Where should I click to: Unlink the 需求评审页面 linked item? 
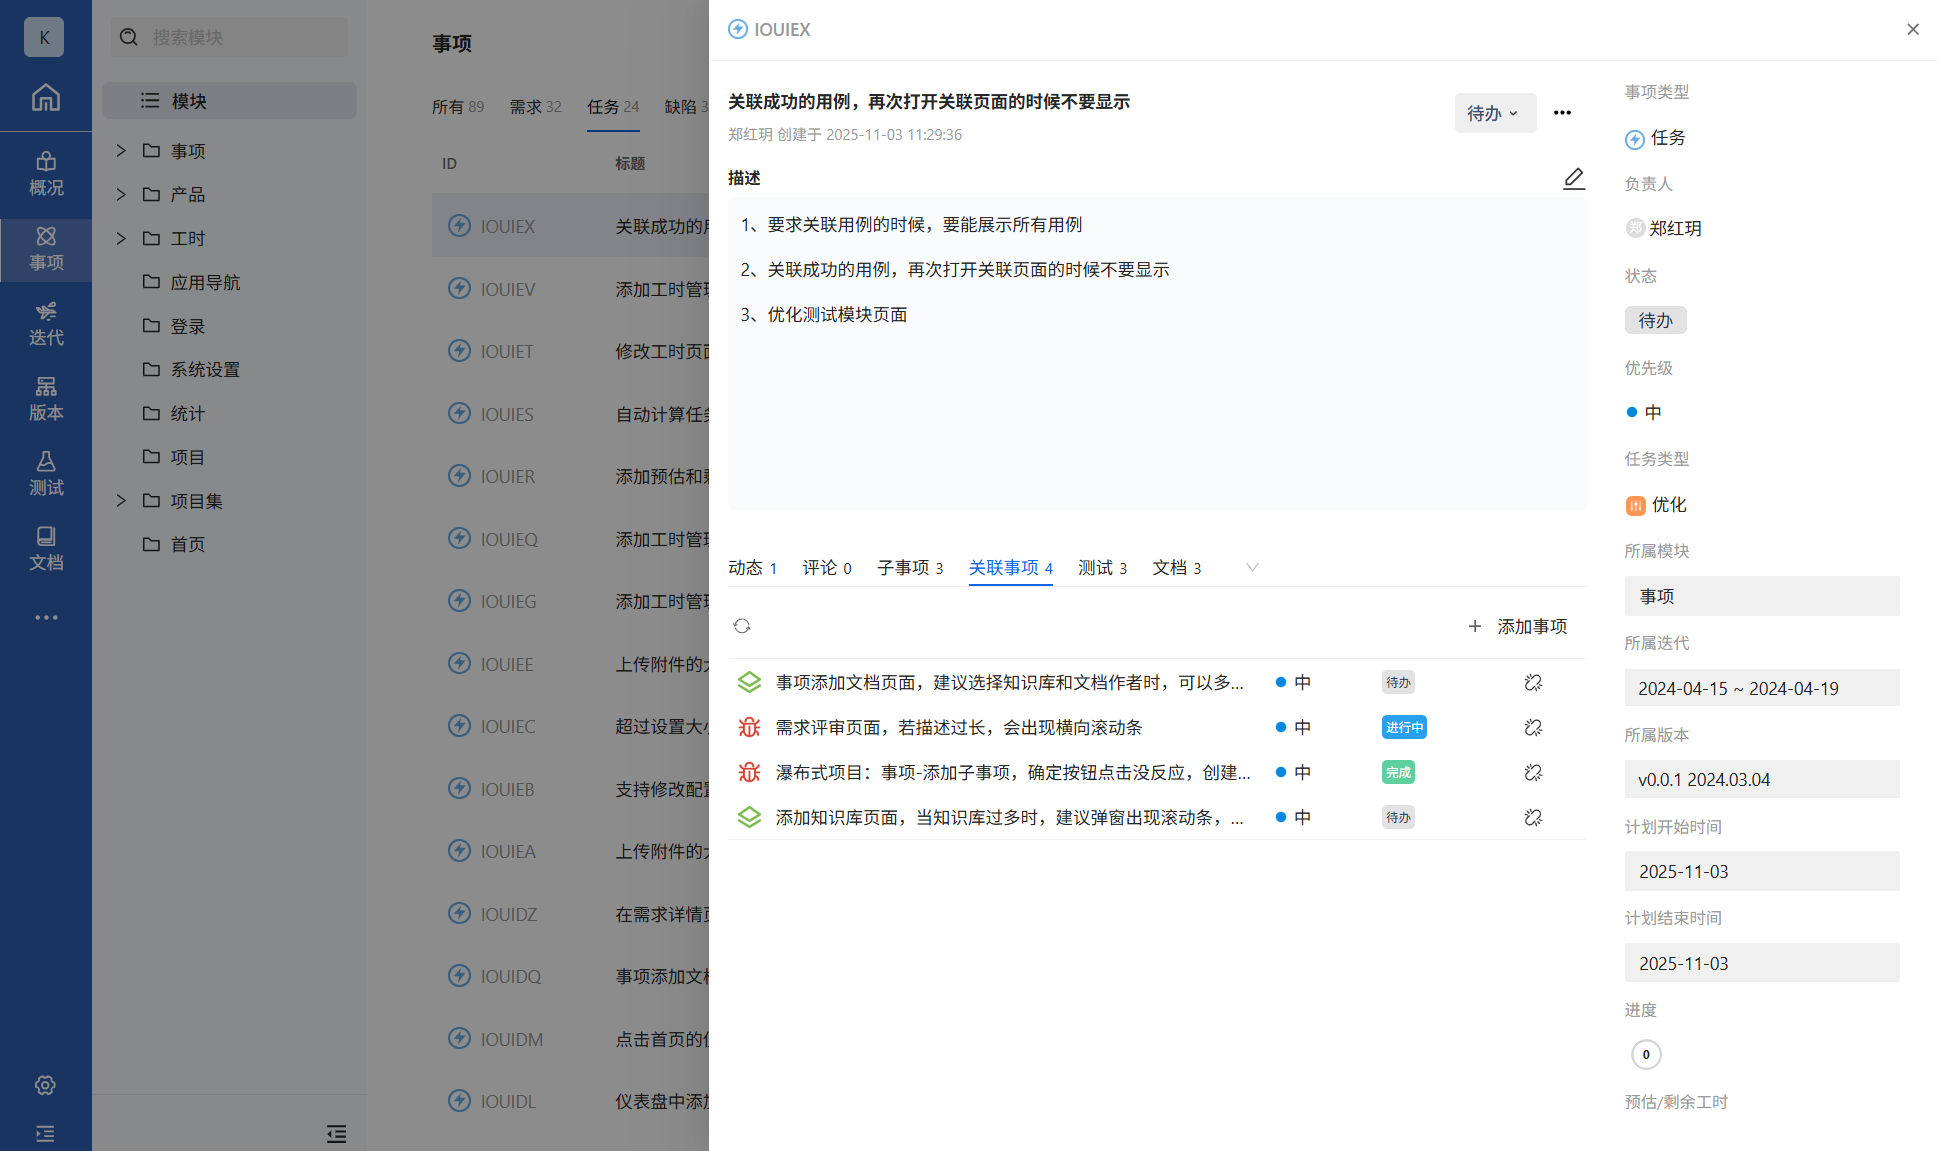(x=1532, y=728)
